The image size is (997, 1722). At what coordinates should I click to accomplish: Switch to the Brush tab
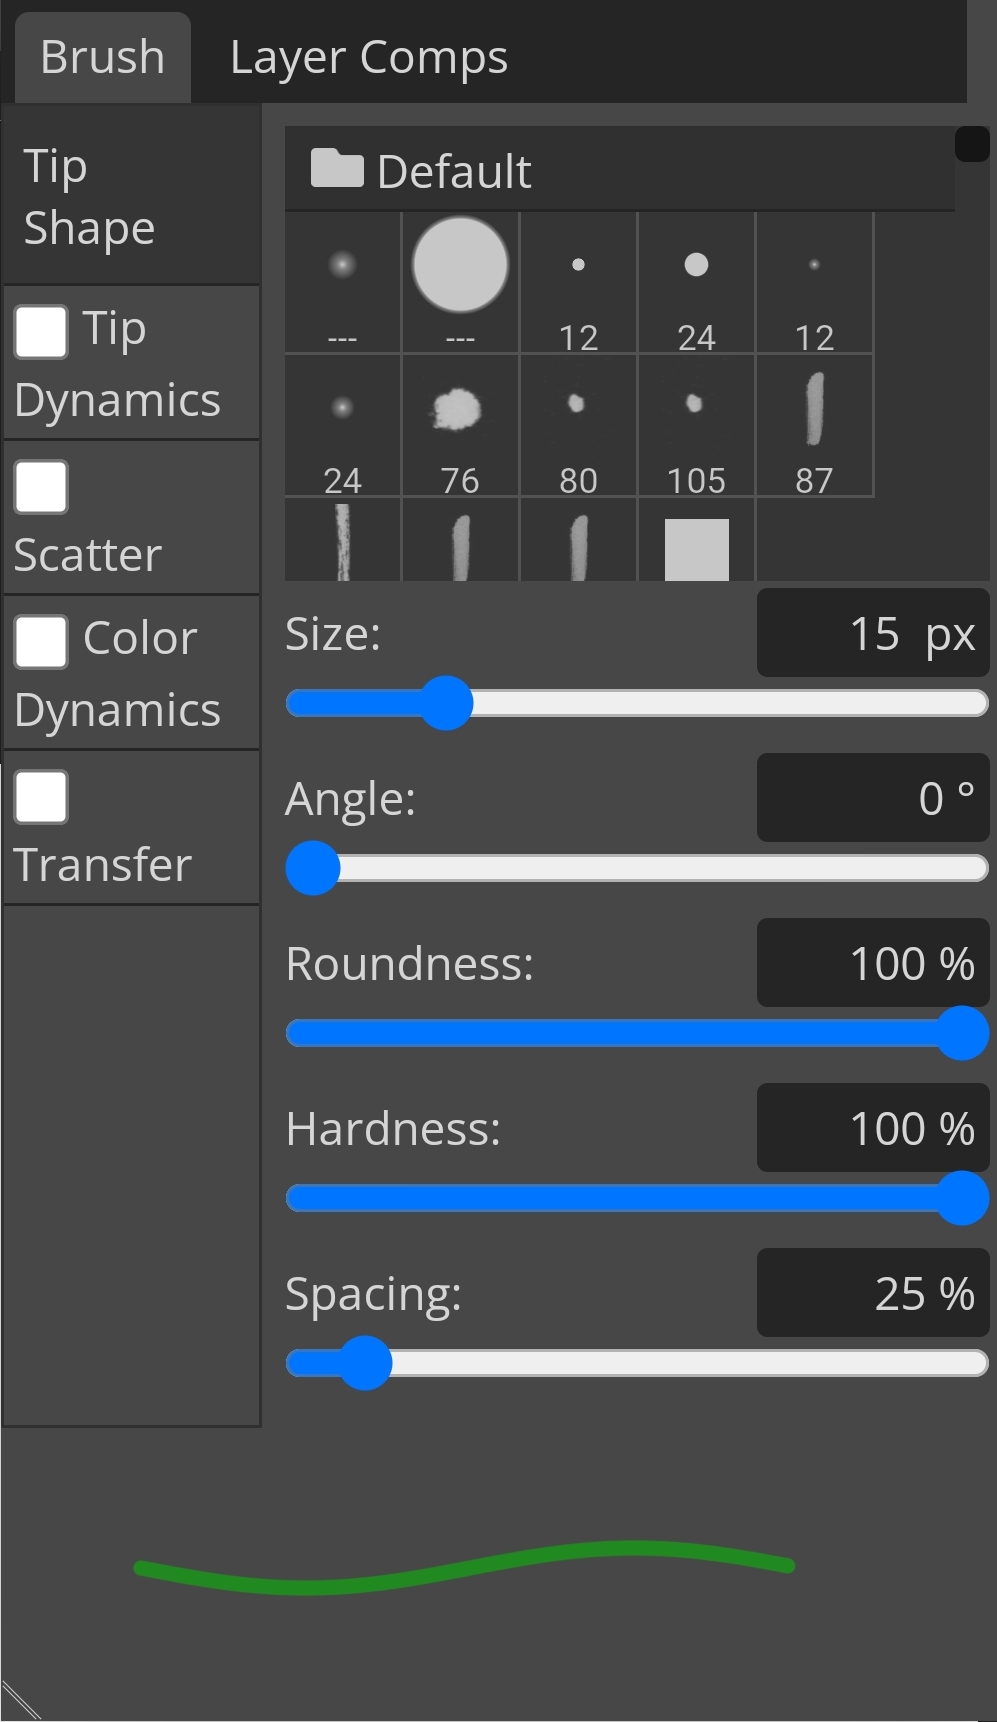101,57
